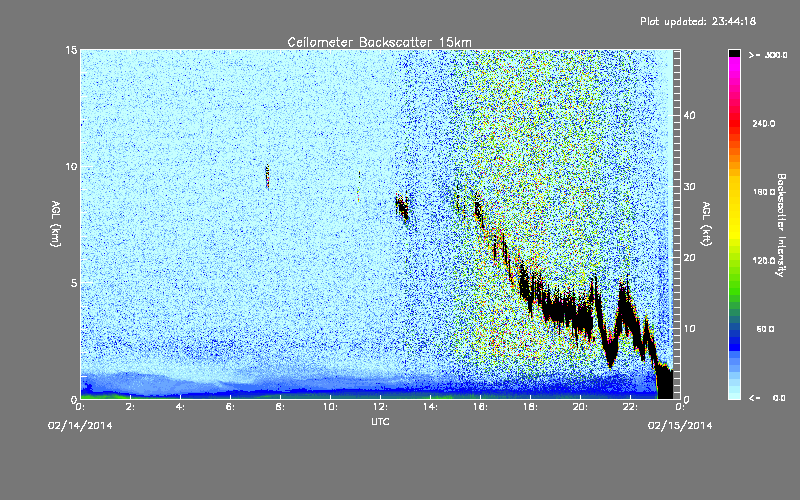Screen dimensions: 800x500
Task: Click the 'Plot updated: 23:44:18' timestamp
Action: 698,21
